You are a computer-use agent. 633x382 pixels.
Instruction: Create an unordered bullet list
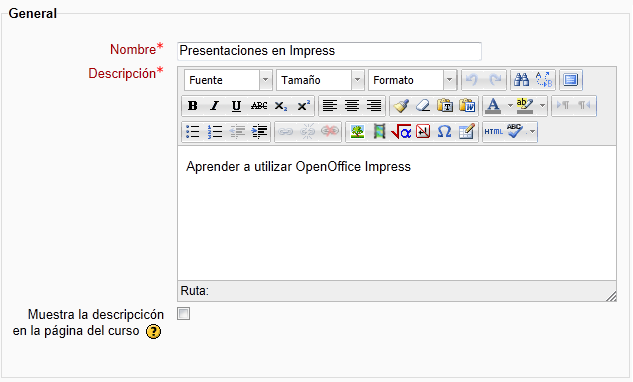193,132
